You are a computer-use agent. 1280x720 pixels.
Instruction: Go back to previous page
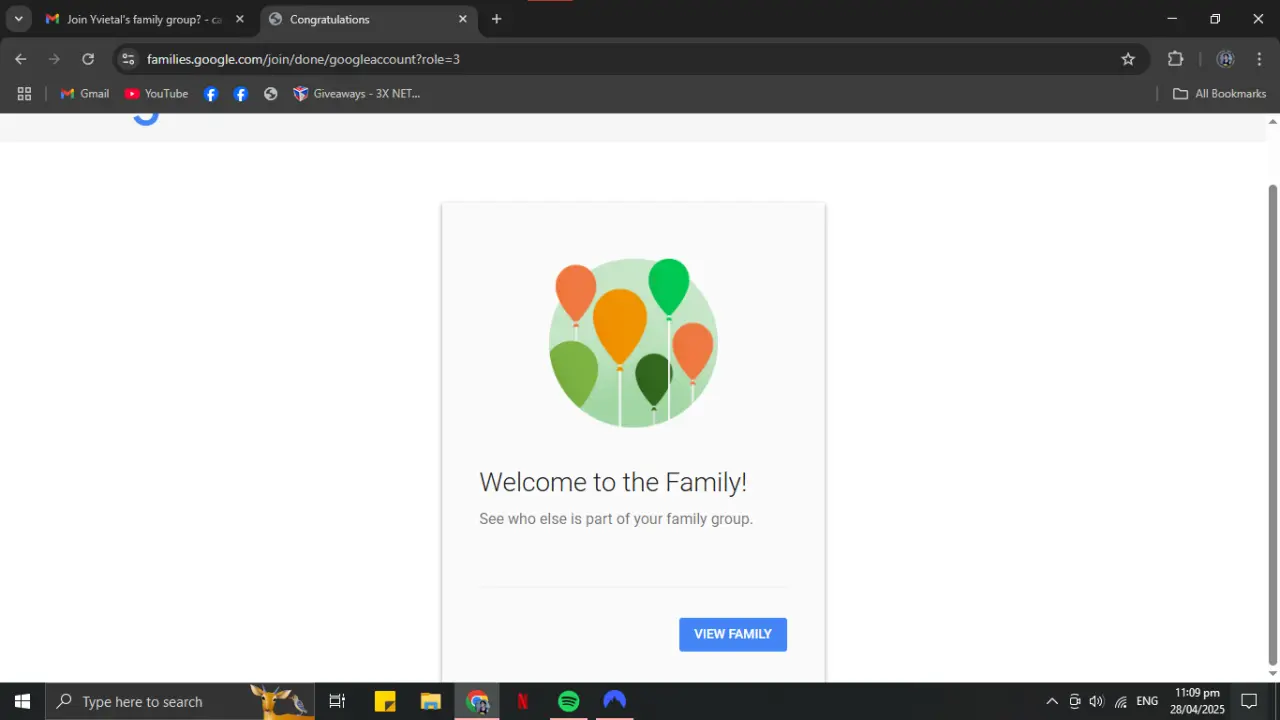click(21, 59)
